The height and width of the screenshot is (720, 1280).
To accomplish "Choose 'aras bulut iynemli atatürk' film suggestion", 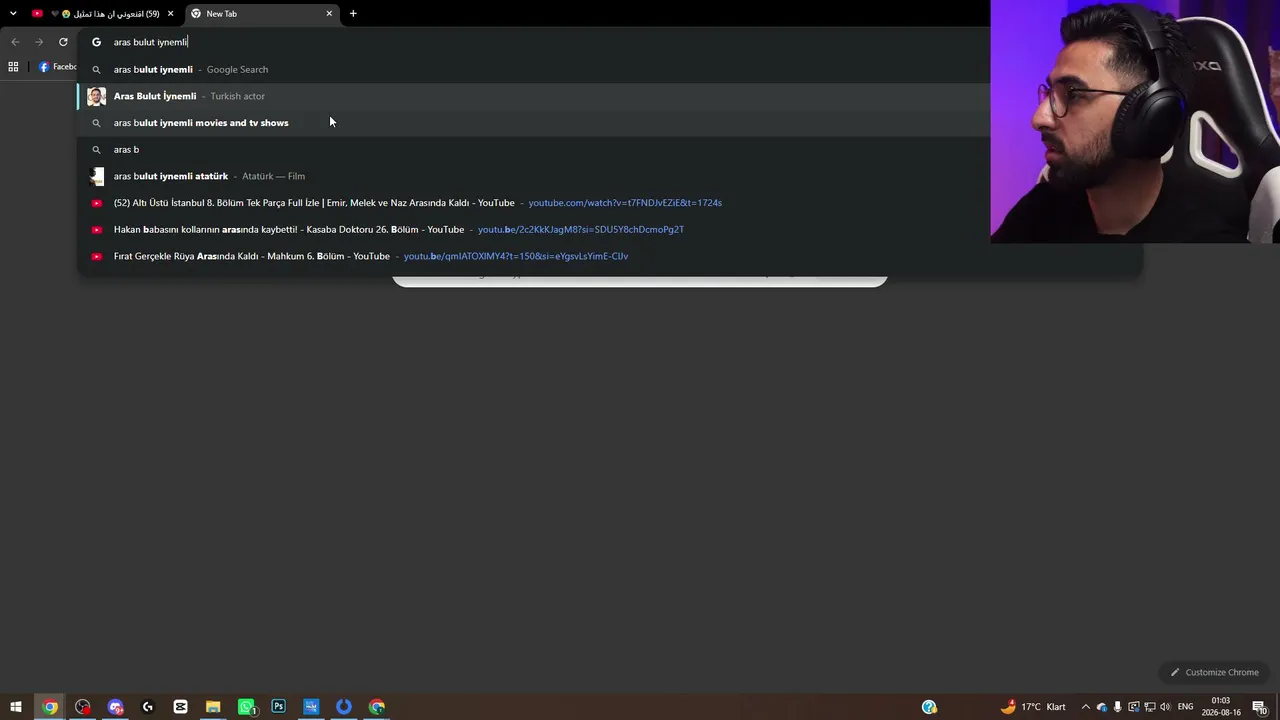I will click(533, 176).
